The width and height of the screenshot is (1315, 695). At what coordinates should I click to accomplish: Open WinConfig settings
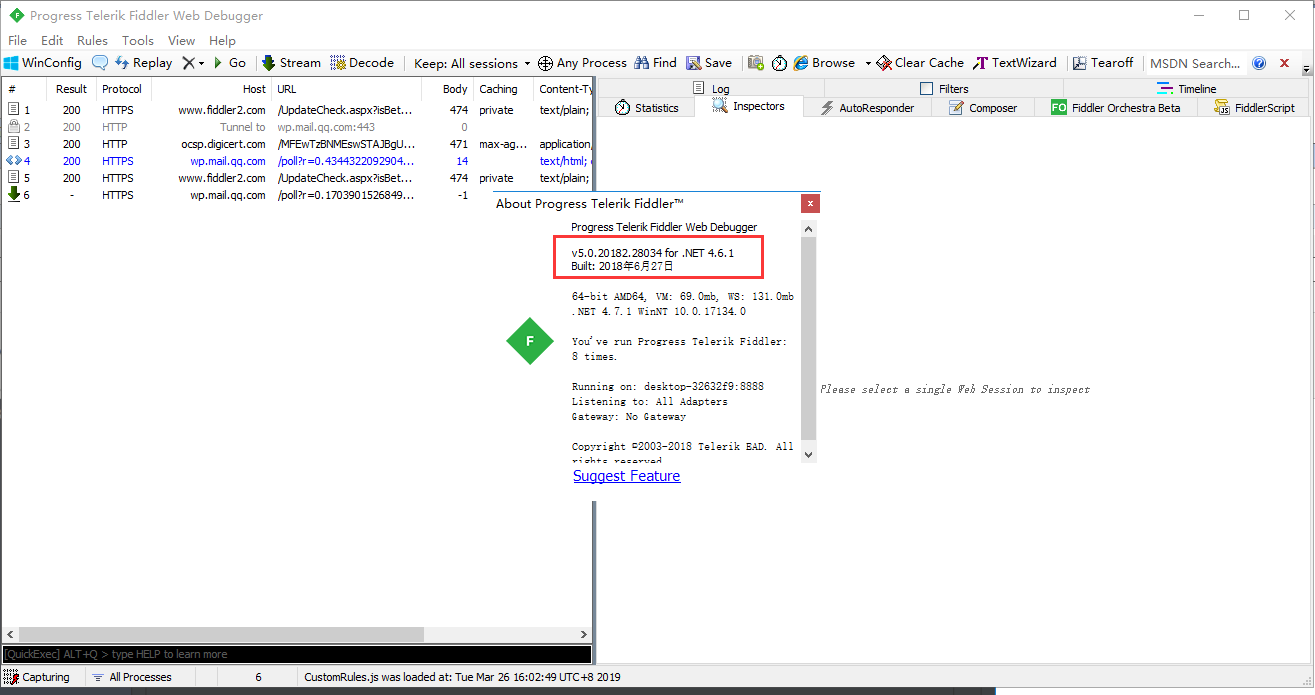click(43, 62)
